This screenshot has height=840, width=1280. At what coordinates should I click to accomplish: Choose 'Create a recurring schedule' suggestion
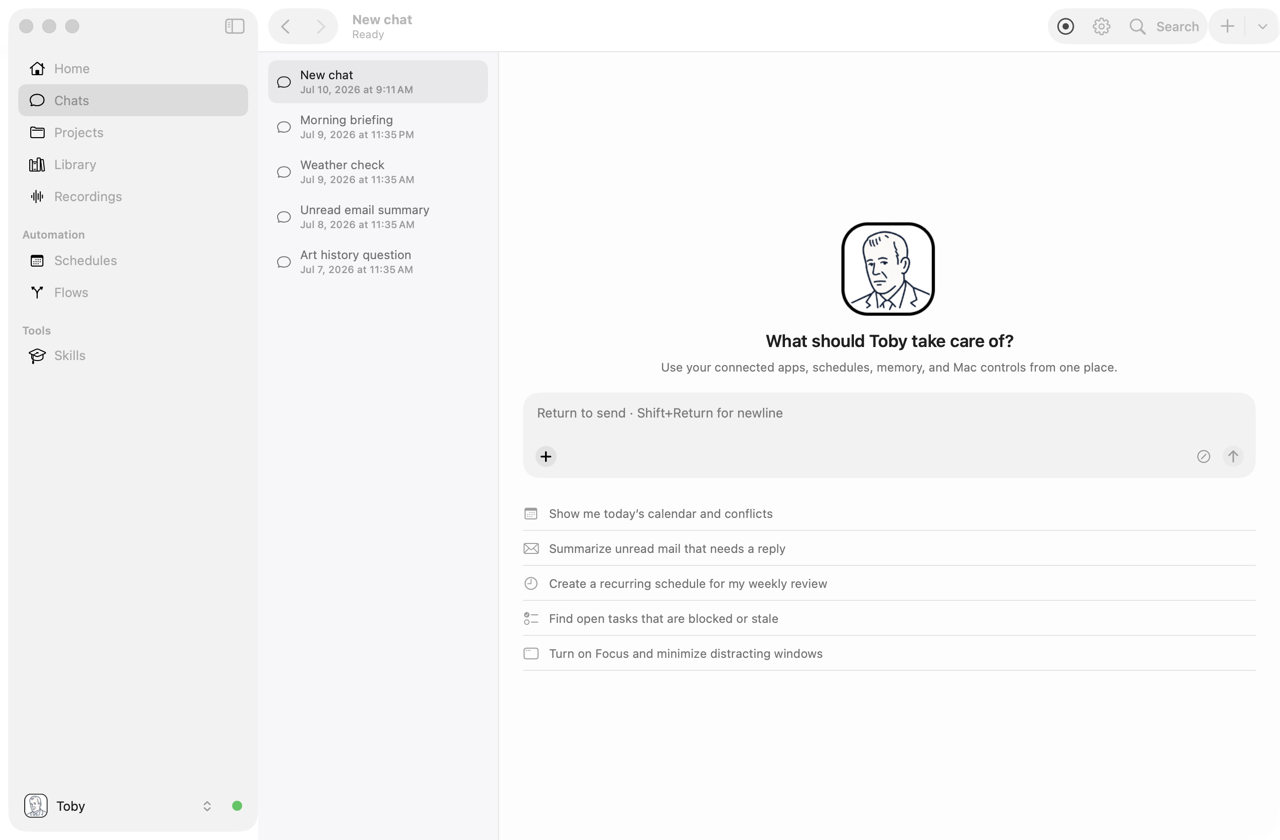889,584
